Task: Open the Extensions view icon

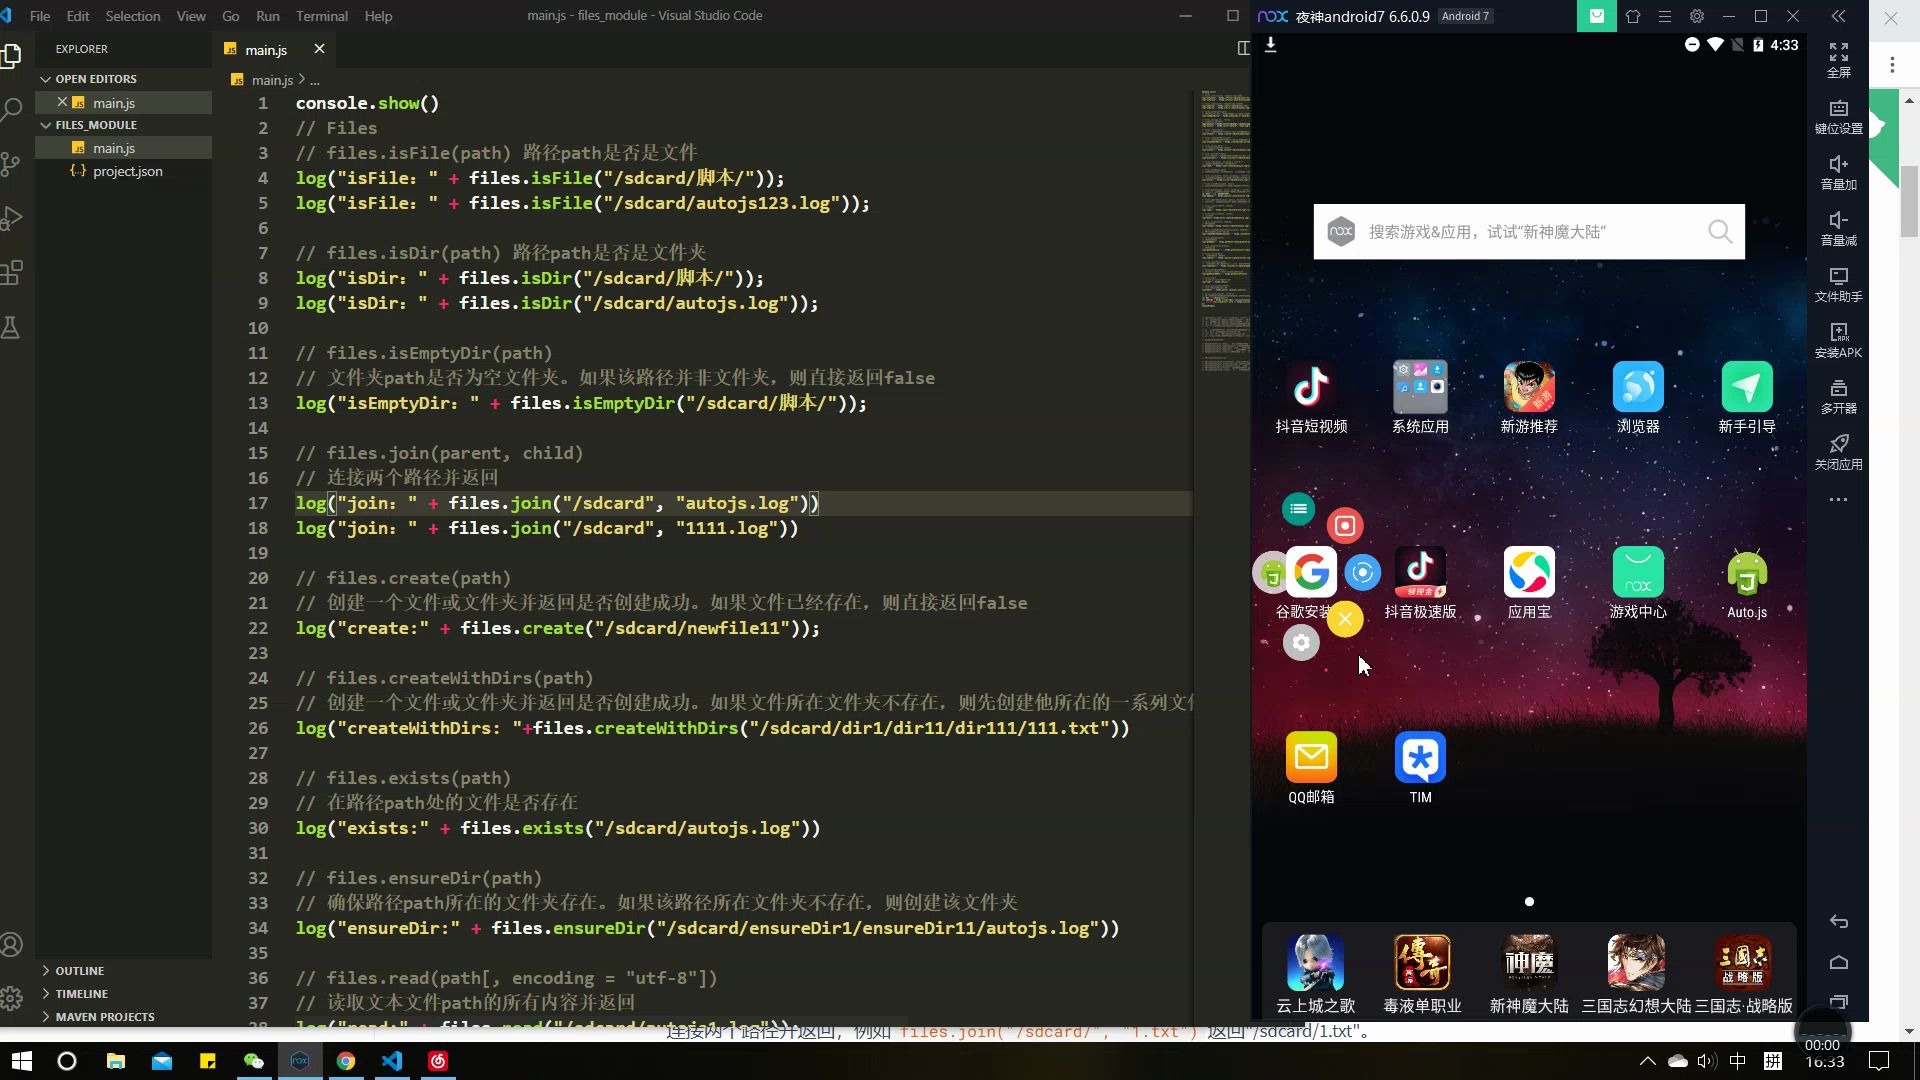Action: [12, 272]
